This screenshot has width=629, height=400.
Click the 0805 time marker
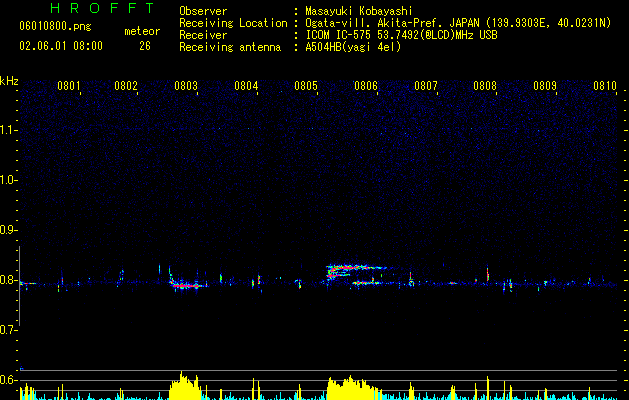[x=306, y=86]
